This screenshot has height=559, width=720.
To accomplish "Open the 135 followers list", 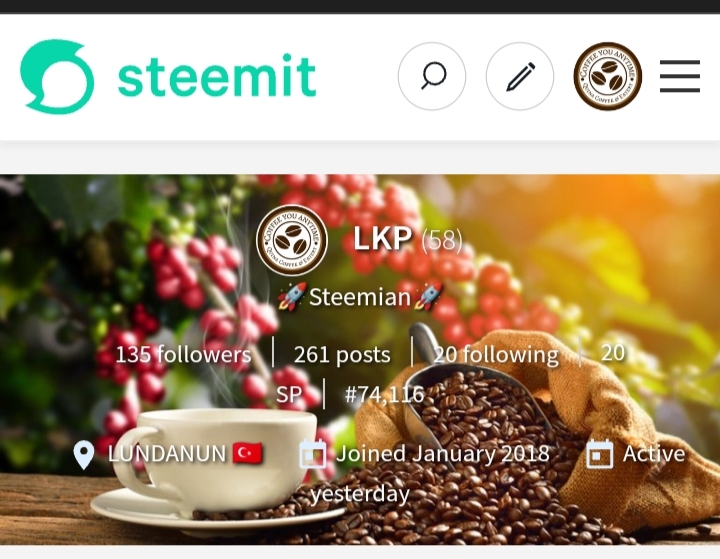I will (x=183, y=355).
